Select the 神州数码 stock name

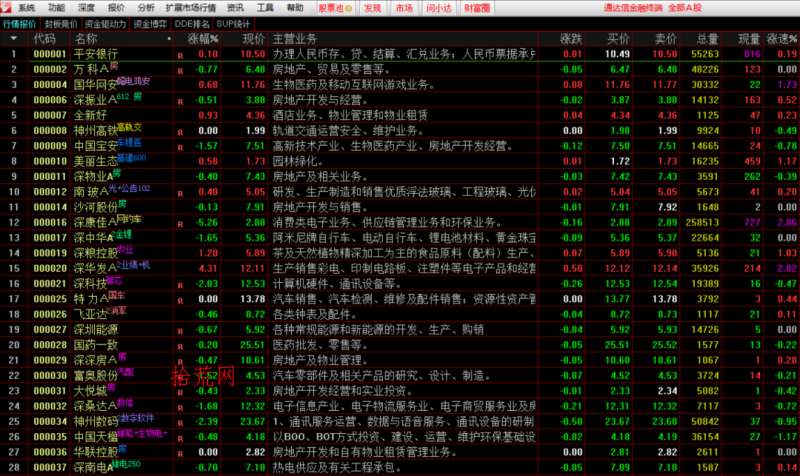96,421
